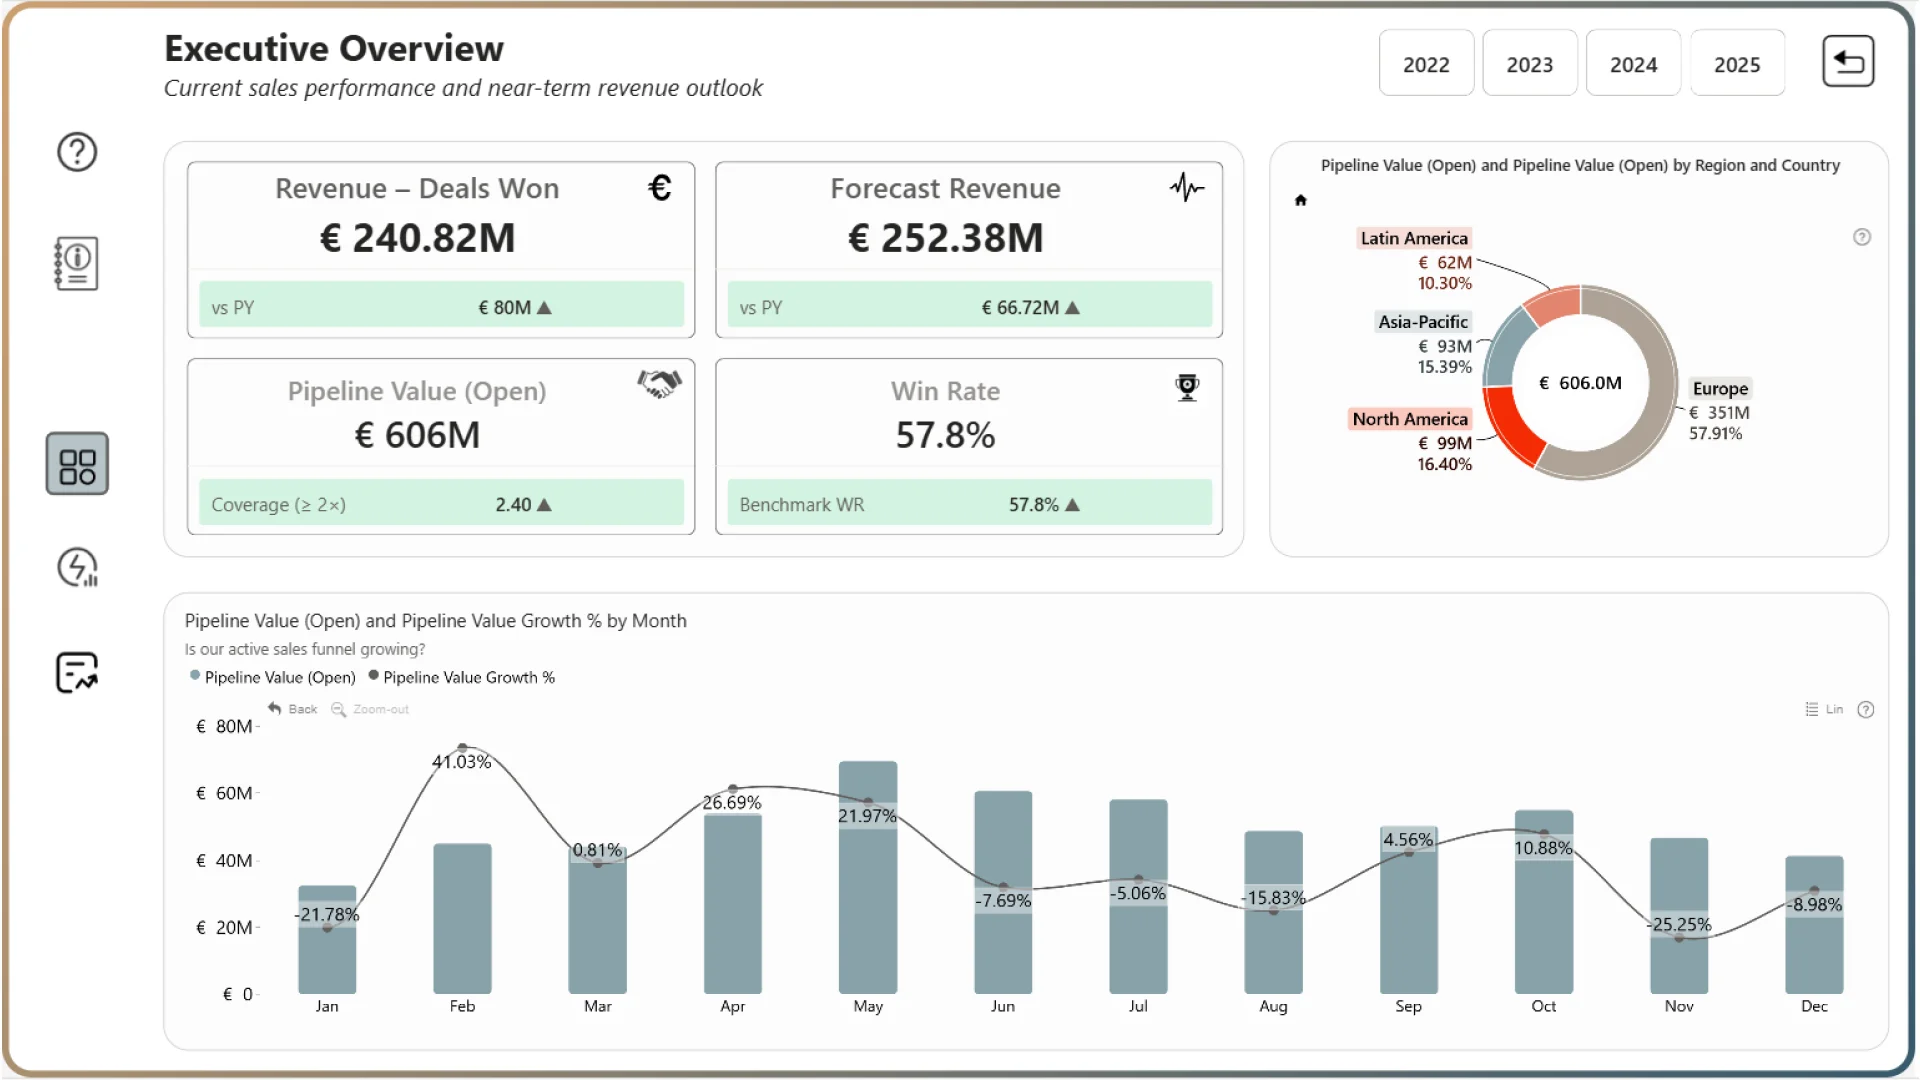Open the info notebook sidebar icon

point(77,263)
